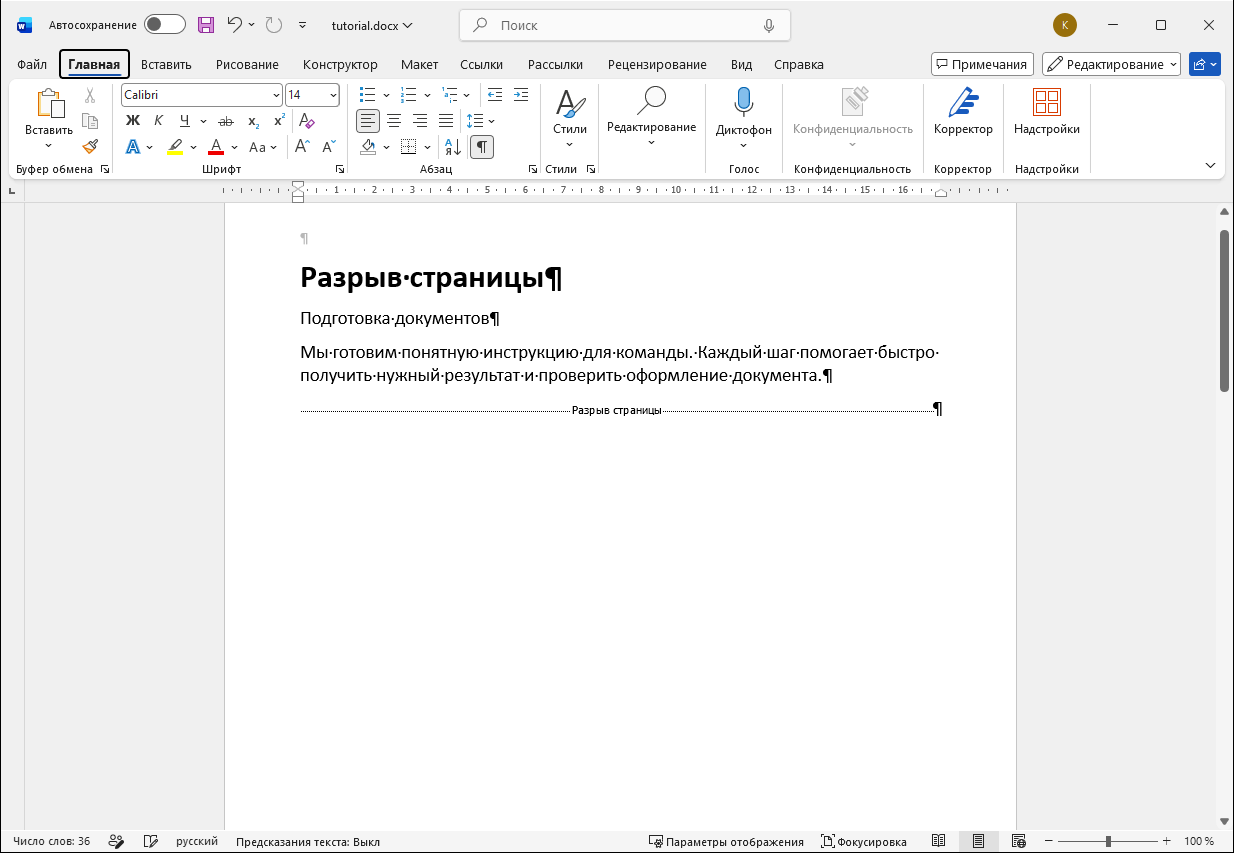Image resolution: width=1234 pixels, height=853 pixels.
Task: Toggle the Автосохранение switch
Action: point(165,25)
